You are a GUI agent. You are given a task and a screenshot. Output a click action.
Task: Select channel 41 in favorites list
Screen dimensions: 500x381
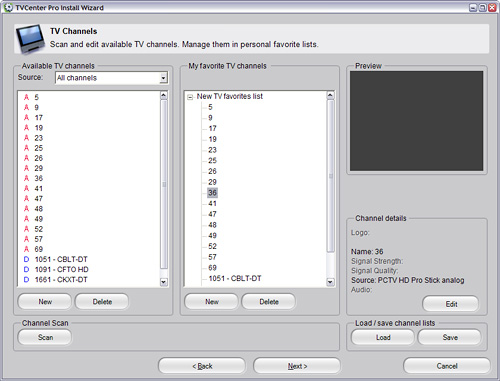(212, 203)
